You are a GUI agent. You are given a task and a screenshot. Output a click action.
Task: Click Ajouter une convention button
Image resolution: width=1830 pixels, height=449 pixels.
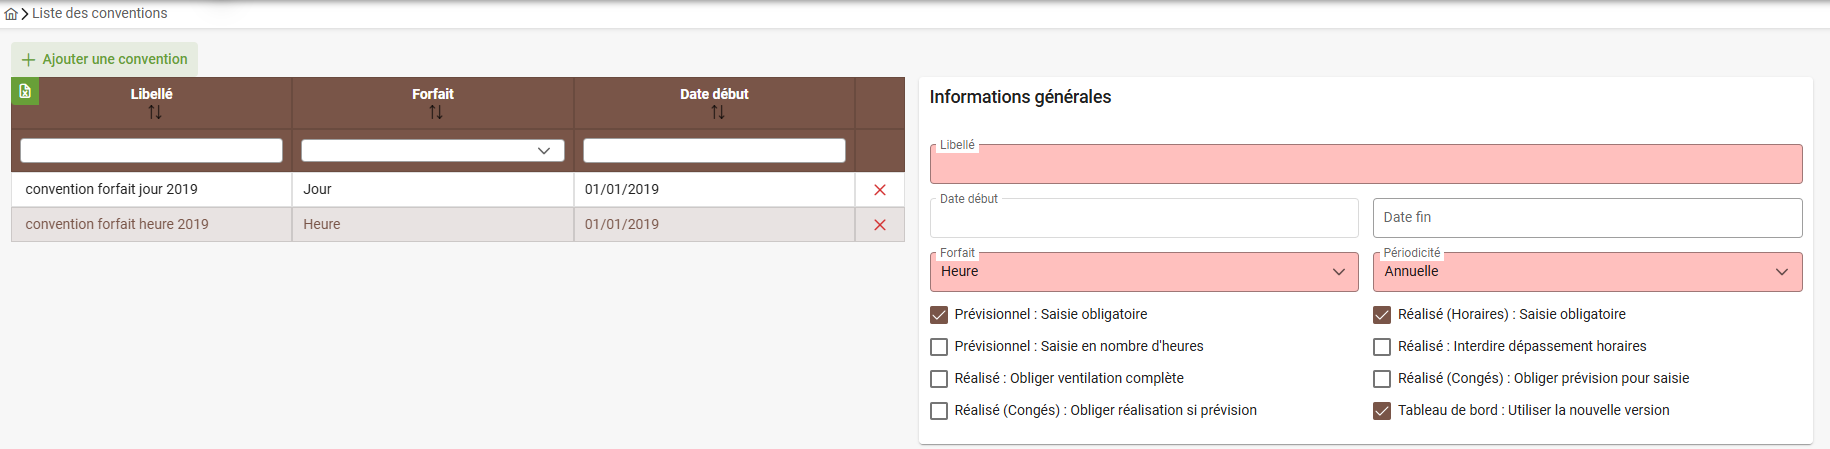click(x=105, y=59)
